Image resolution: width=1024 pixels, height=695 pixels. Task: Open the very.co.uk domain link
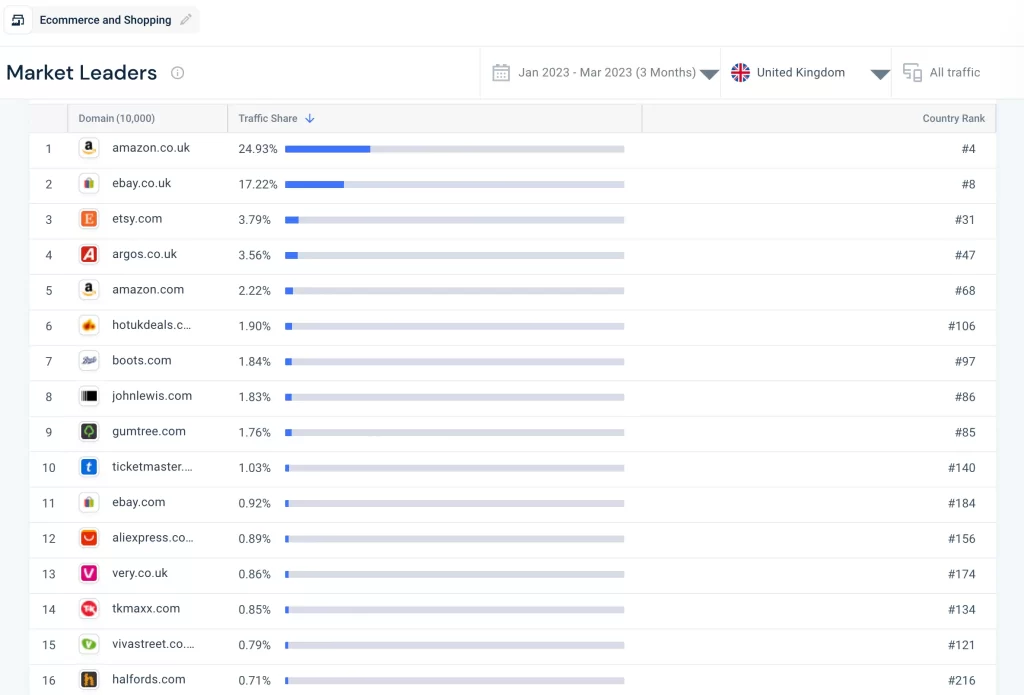pyautogui.click(x=140, y=573)
